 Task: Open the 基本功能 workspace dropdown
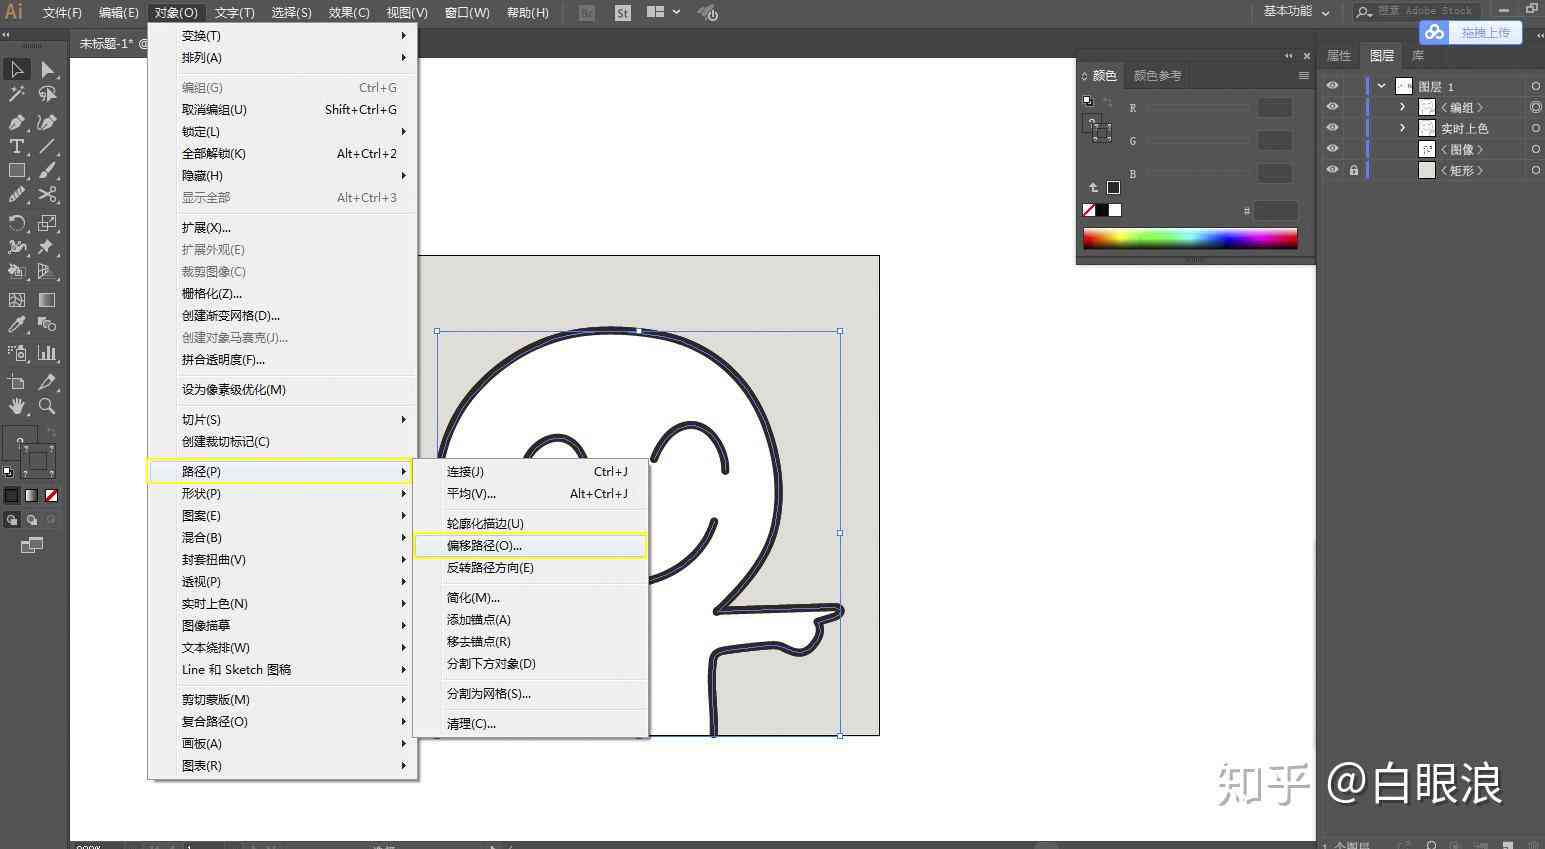pos(1297,11)
